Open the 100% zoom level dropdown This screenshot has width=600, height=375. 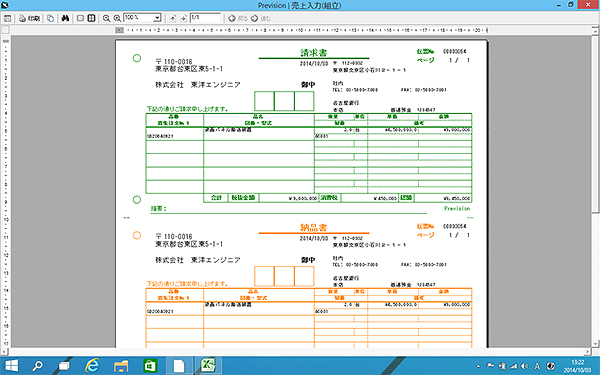[157, 18]
